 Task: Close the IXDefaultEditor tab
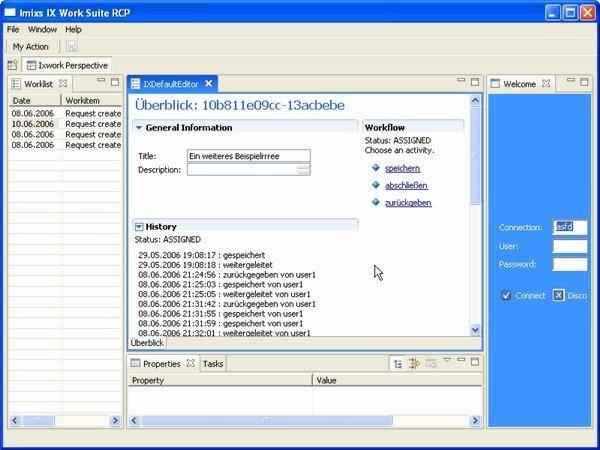tap(209, 83)
